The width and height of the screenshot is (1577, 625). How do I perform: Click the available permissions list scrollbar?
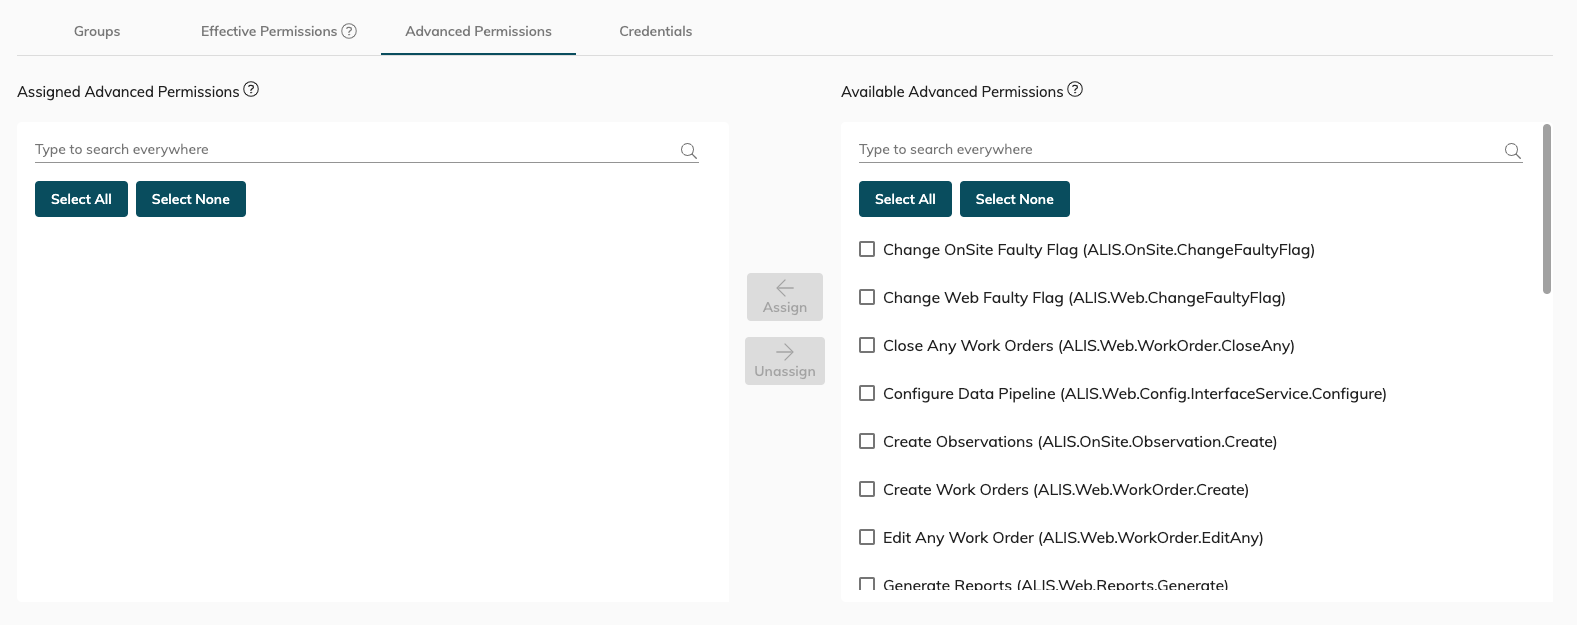pyautogui.click(x=1546, y=210)
